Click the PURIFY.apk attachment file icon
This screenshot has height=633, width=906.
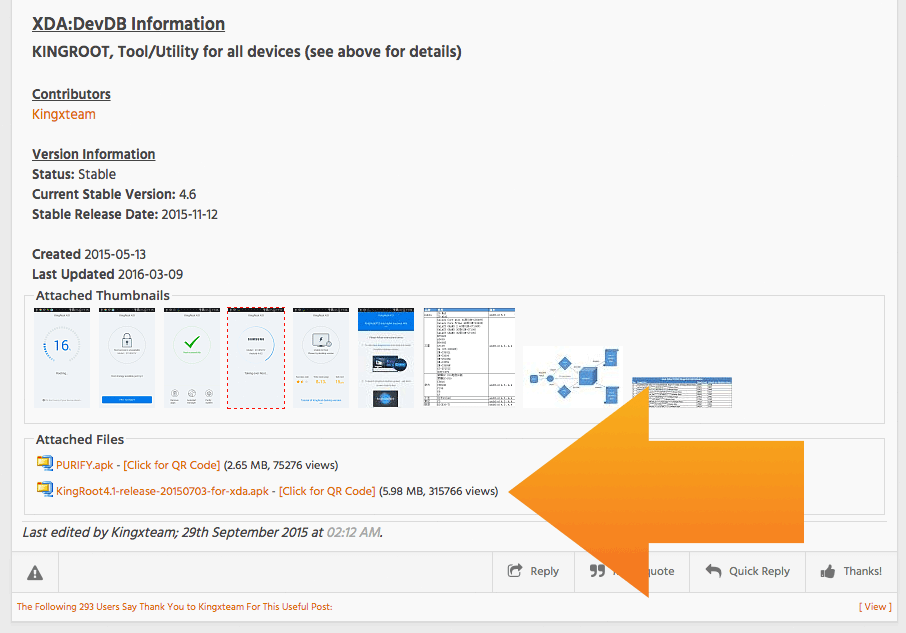click(x=44, y=463)
